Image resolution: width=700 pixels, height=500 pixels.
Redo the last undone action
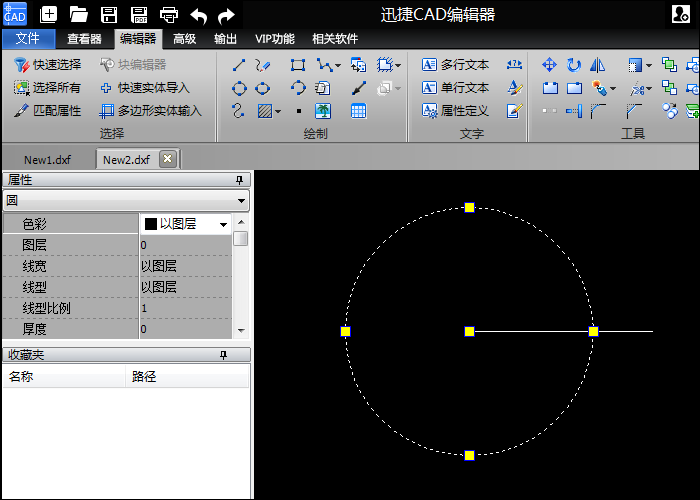[x=226, y=16]
